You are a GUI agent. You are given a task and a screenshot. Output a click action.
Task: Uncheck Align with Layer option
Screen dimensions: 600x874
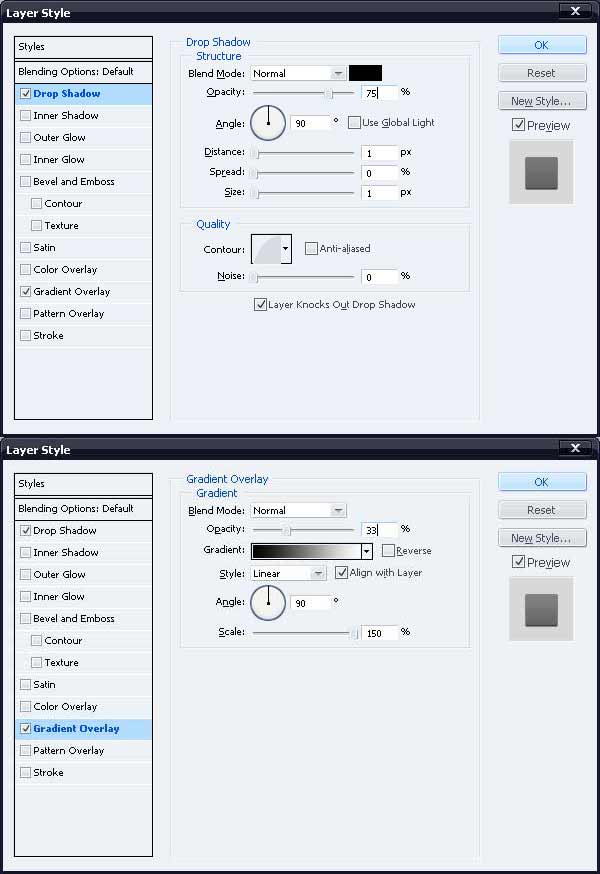342,573
